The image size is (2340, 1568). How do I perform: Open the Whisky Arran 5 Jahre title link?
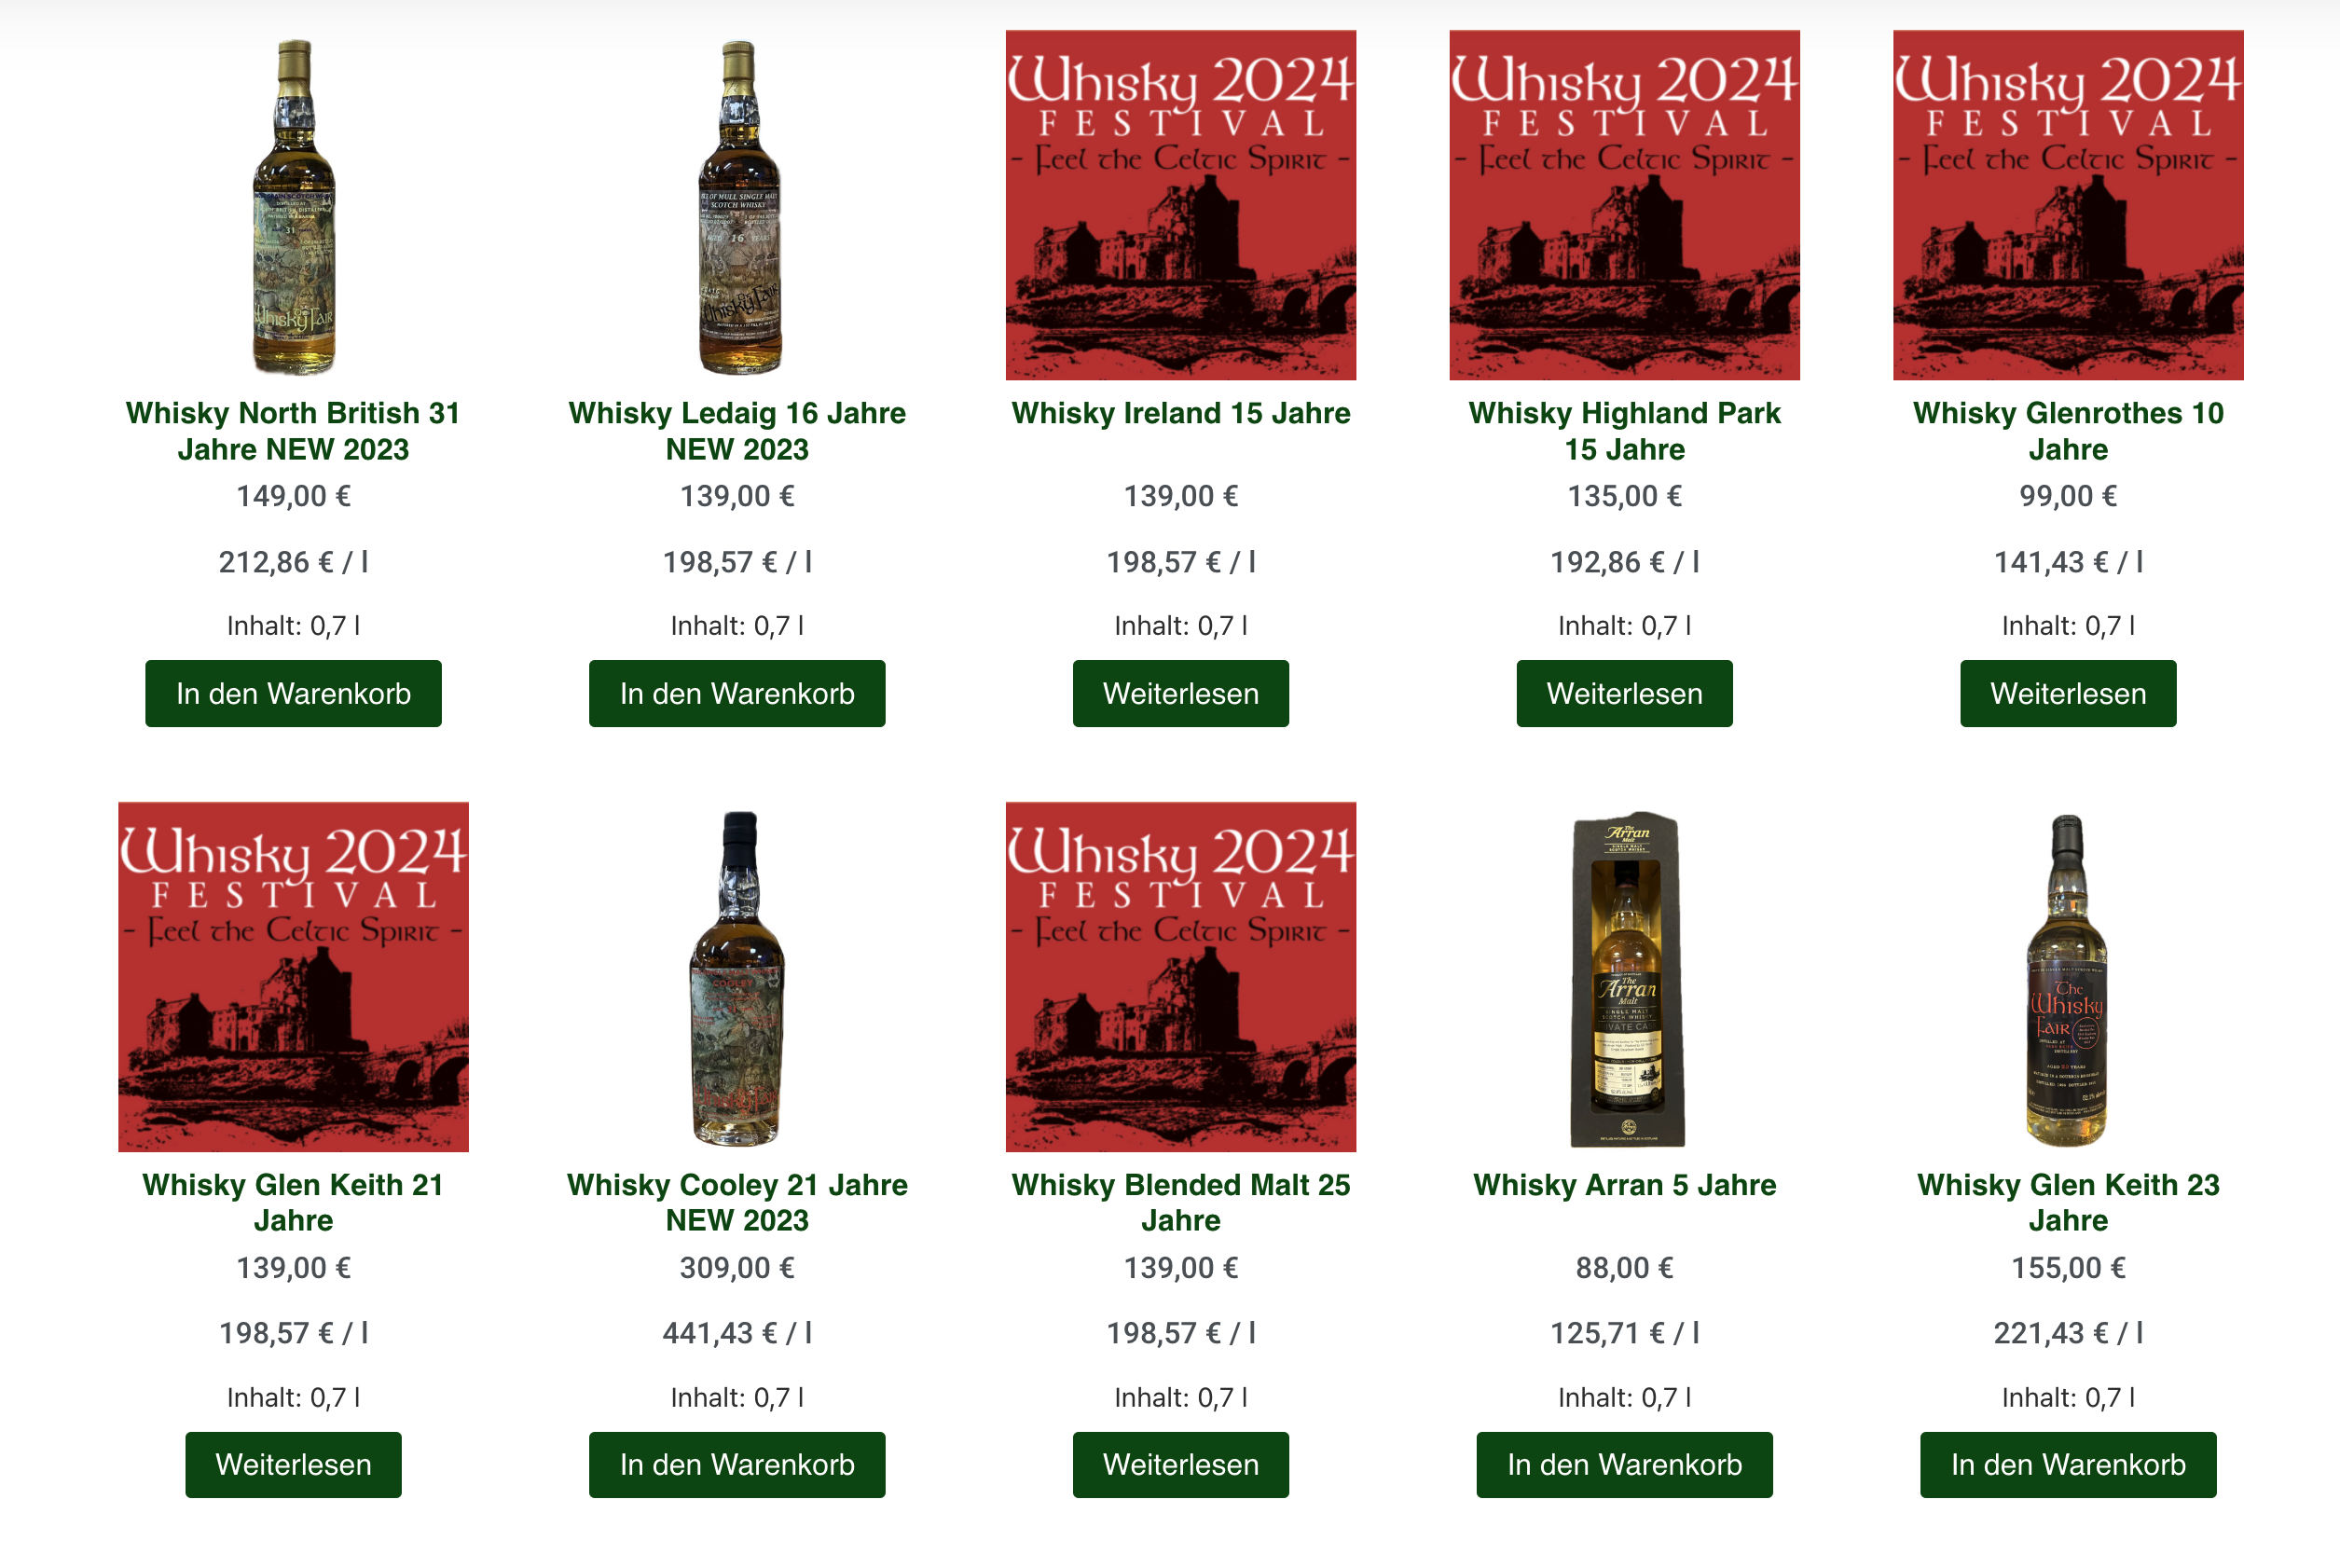pyautogui.click(x=1624, y=1185)
